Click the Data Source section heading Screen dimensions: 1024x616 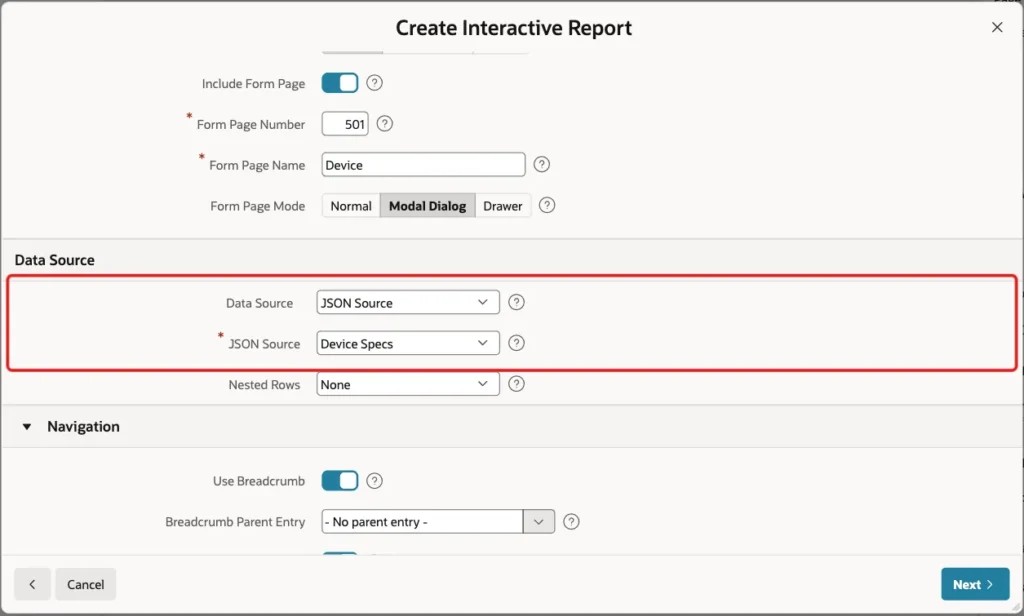[x=55, y=260]
